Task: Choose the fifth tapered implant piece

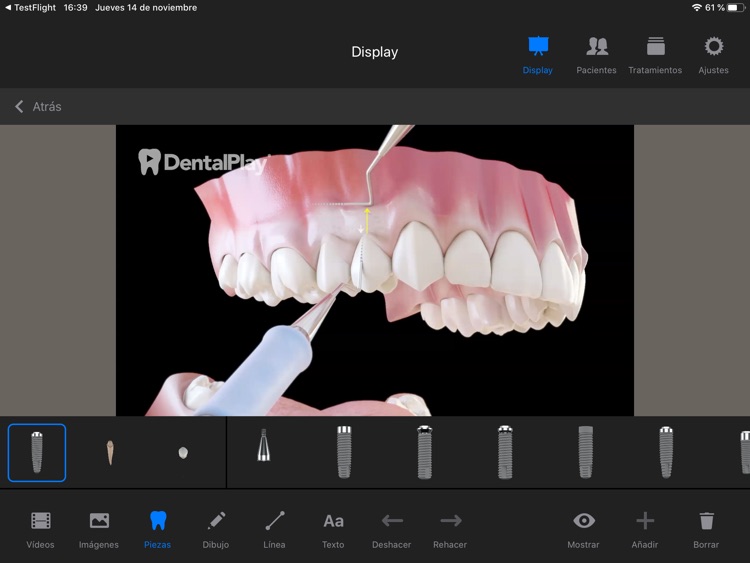Action: point(666,452)
